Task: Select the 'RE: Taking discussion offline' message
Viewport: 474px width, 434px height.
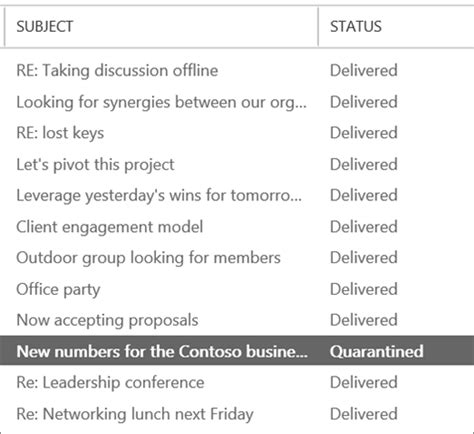Action: click(x=237, y=71)
